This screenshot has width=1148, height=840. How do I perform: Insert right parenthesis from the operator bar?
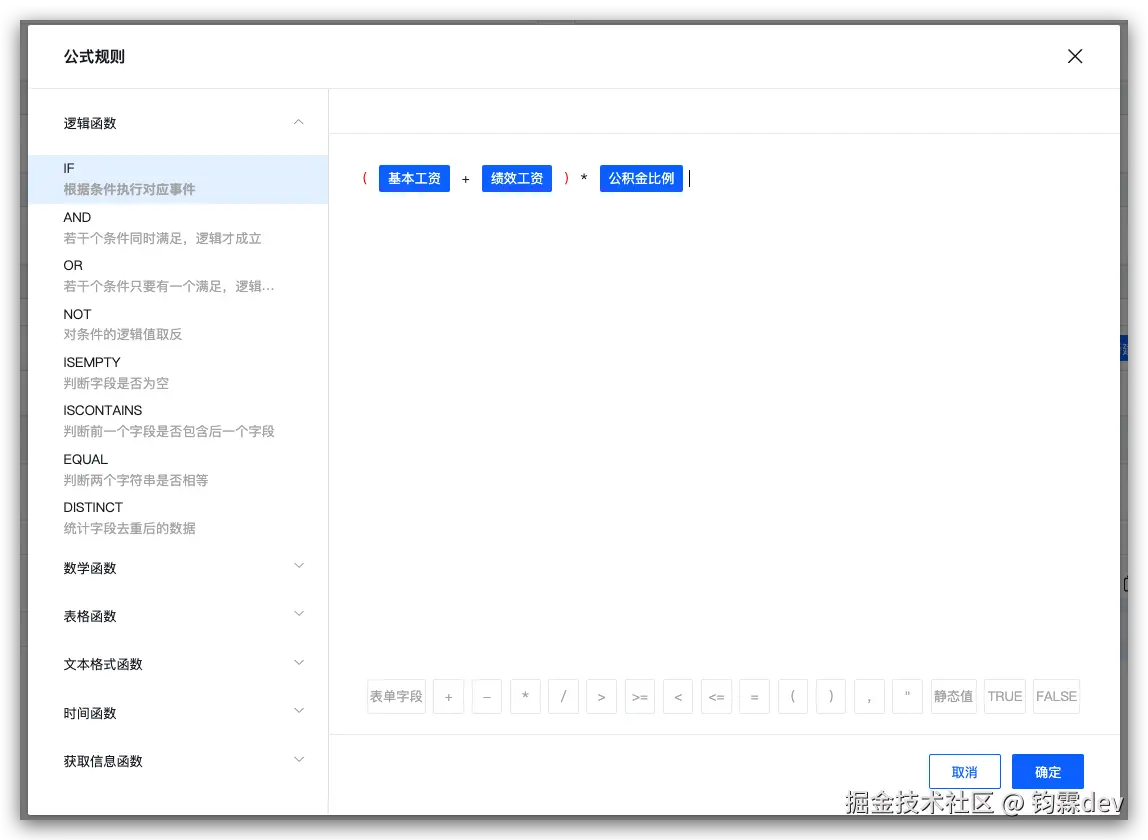pyautogui.click(x=830, y=696)
